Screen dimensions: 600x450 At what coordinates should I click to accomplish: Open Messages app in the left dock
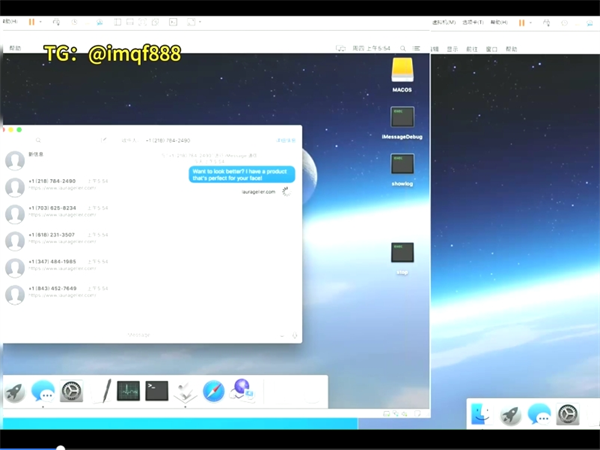pyautogui.click(x=43, y=391)
